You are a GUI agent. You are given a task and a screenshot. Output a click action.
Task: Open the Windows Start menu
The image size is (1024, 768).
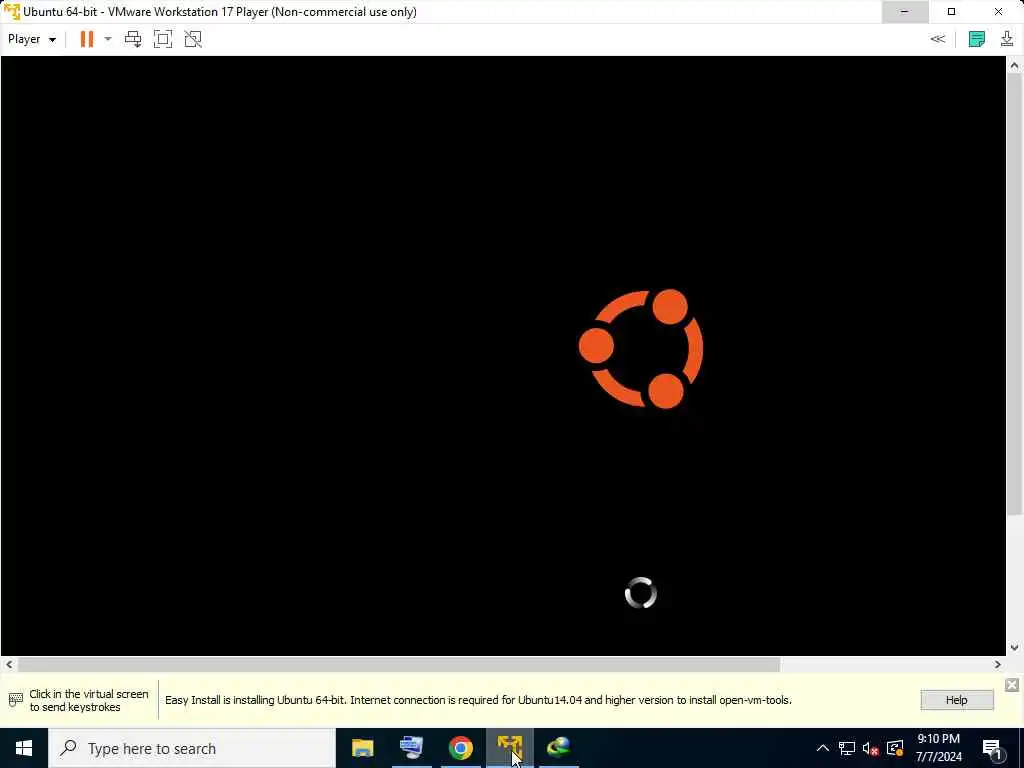[x=24, y=748]
